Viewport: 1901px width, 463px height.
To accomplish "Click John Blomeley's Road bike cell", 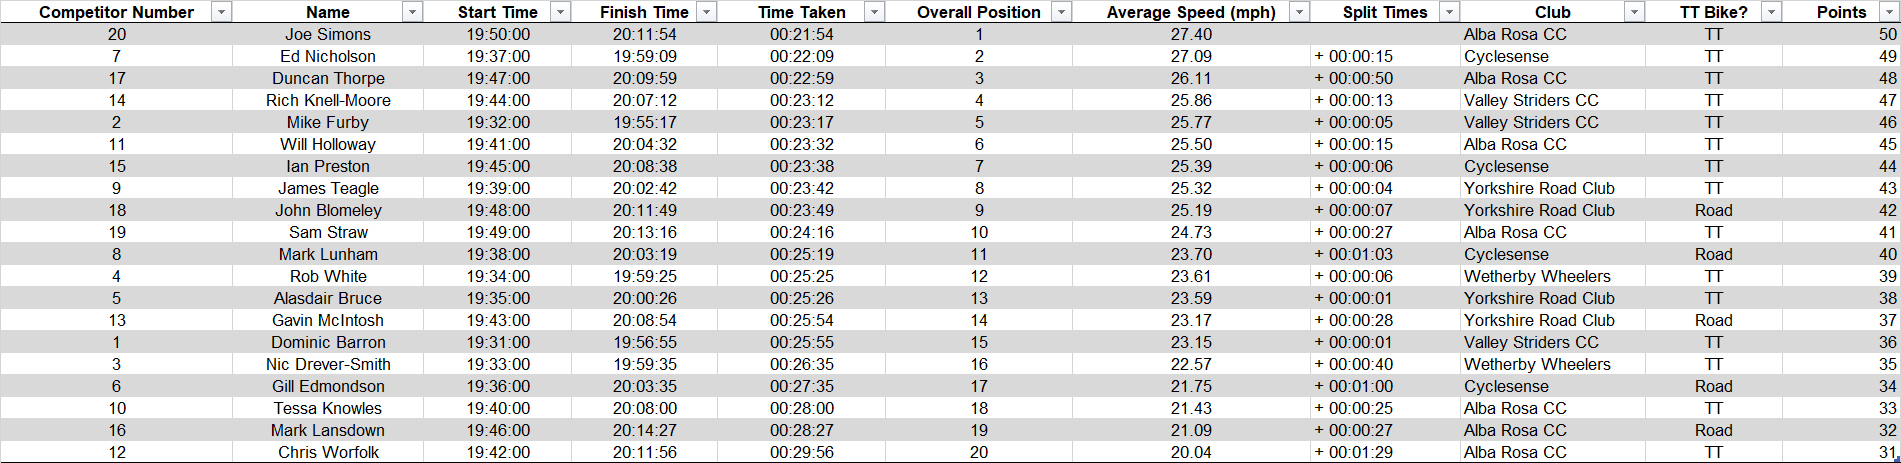I will (1713, 210).
